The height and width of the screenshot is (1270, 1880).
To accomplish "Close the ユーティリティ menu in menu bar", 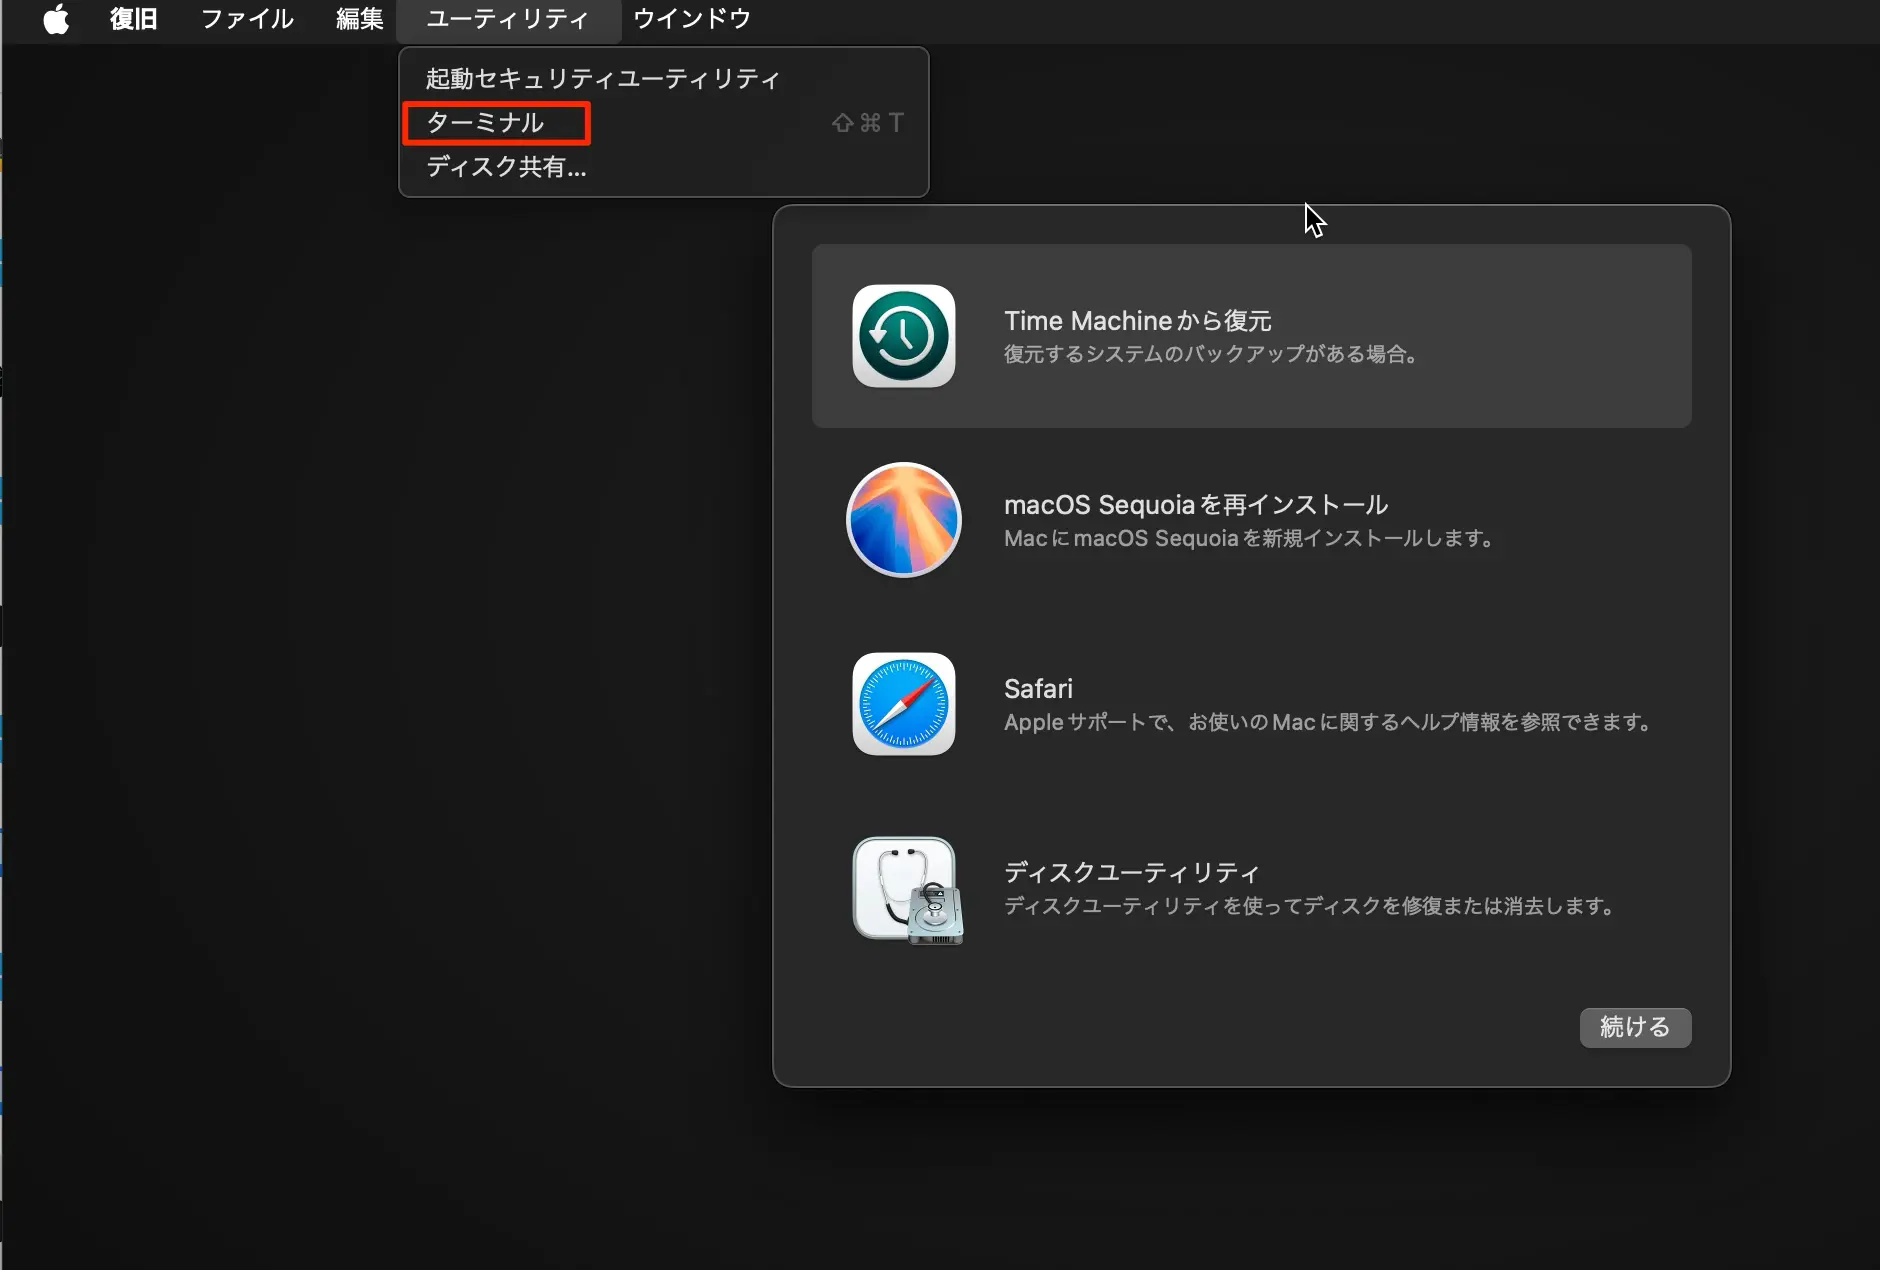I will (x=508, y=19).
